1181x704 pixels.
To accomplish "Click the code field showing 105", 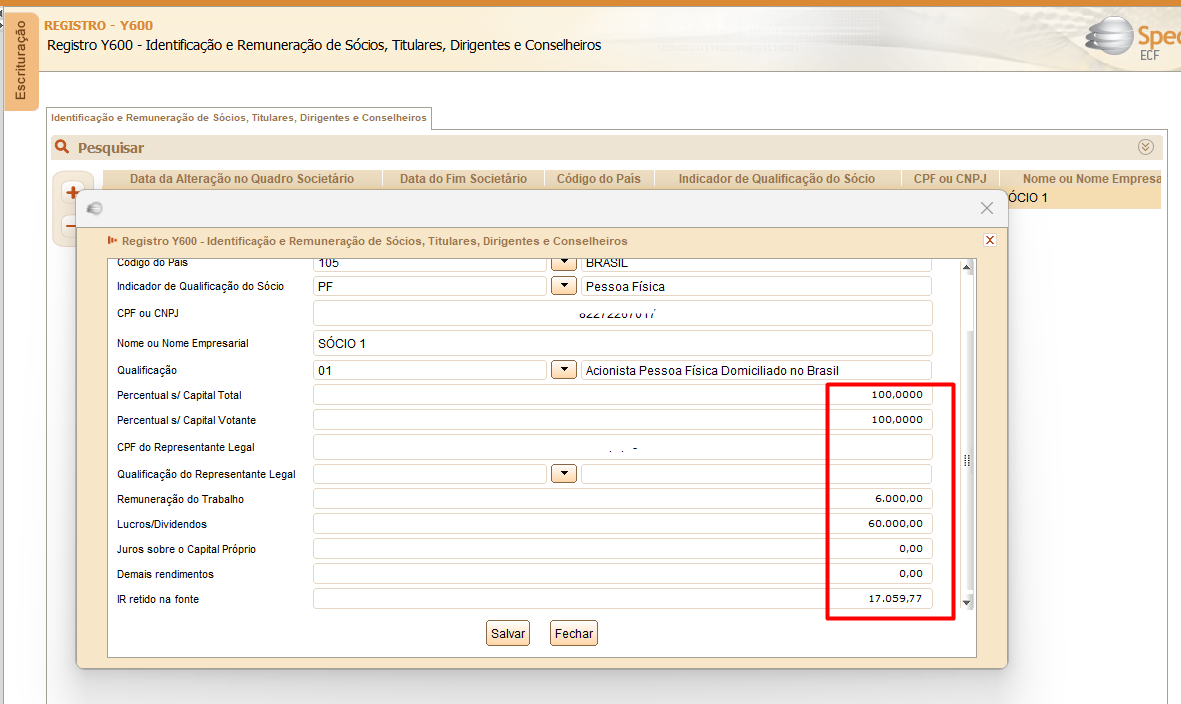I will click(x=429, y=264).
